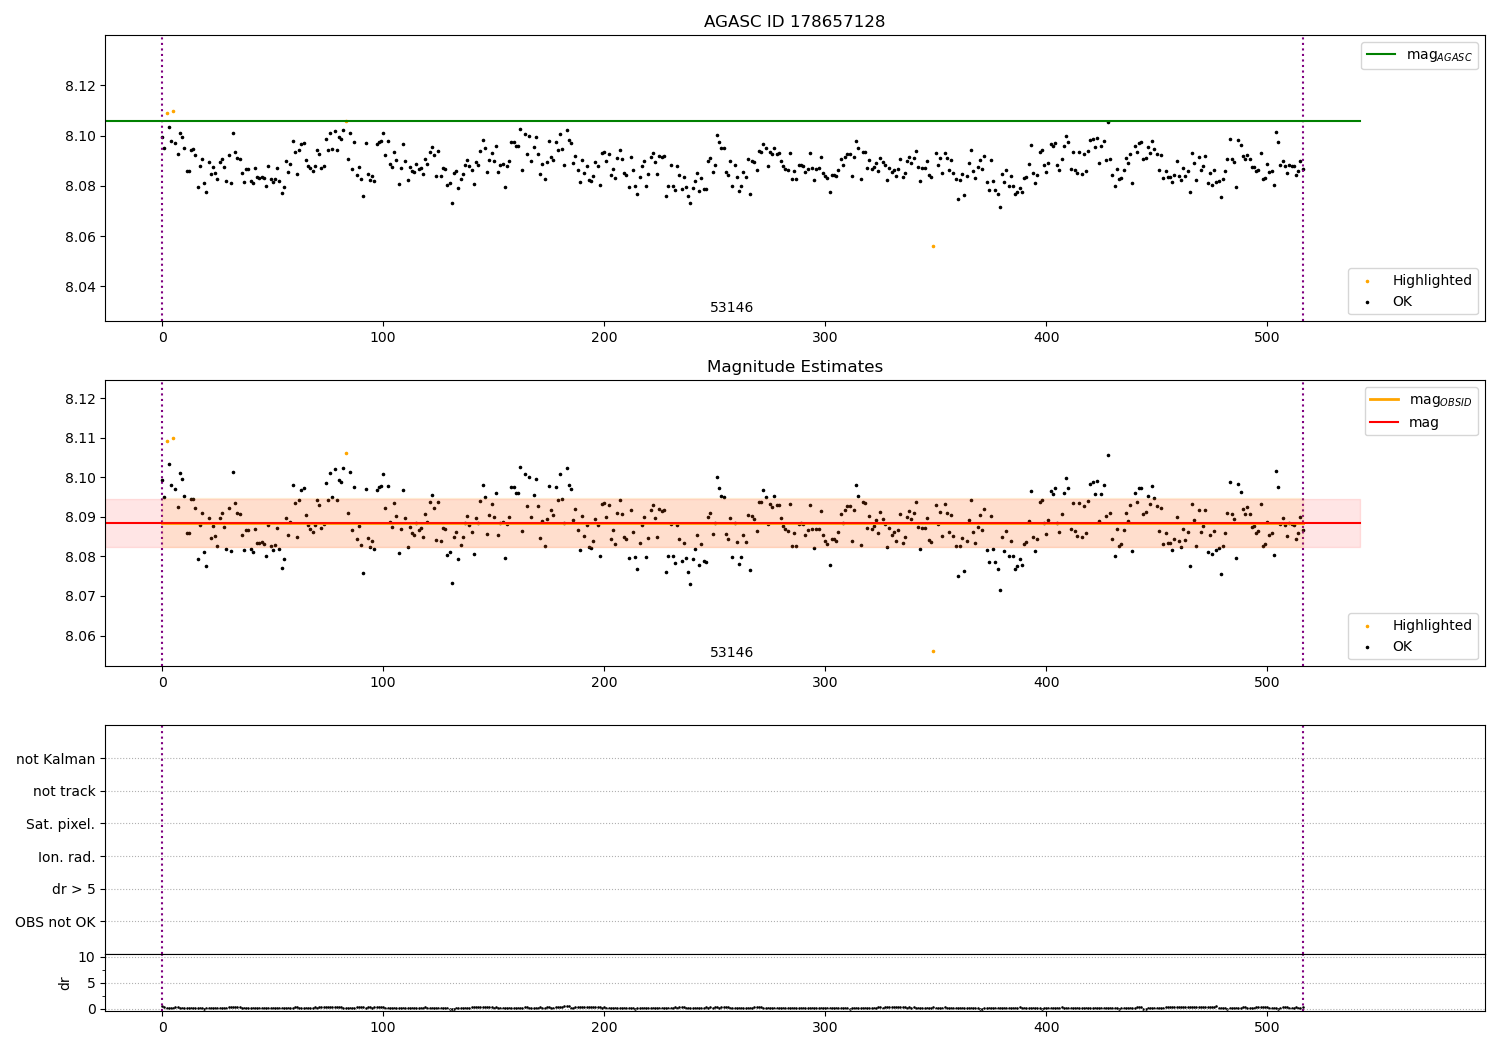Click the AGASC ID 178657128 title
Image resolution: width=1500 pixels, height=1050 pixels.
[x=794, y=22]
